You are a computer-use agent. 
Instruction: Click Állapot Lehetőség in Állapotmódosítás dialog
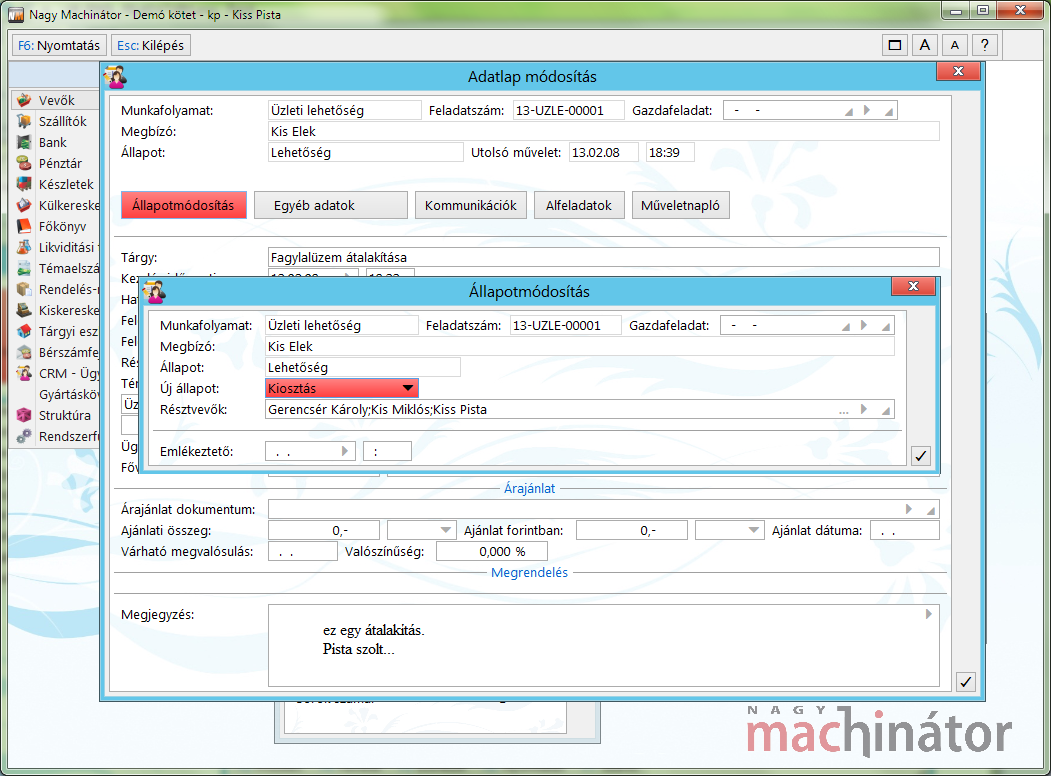(x=363, y=367)
